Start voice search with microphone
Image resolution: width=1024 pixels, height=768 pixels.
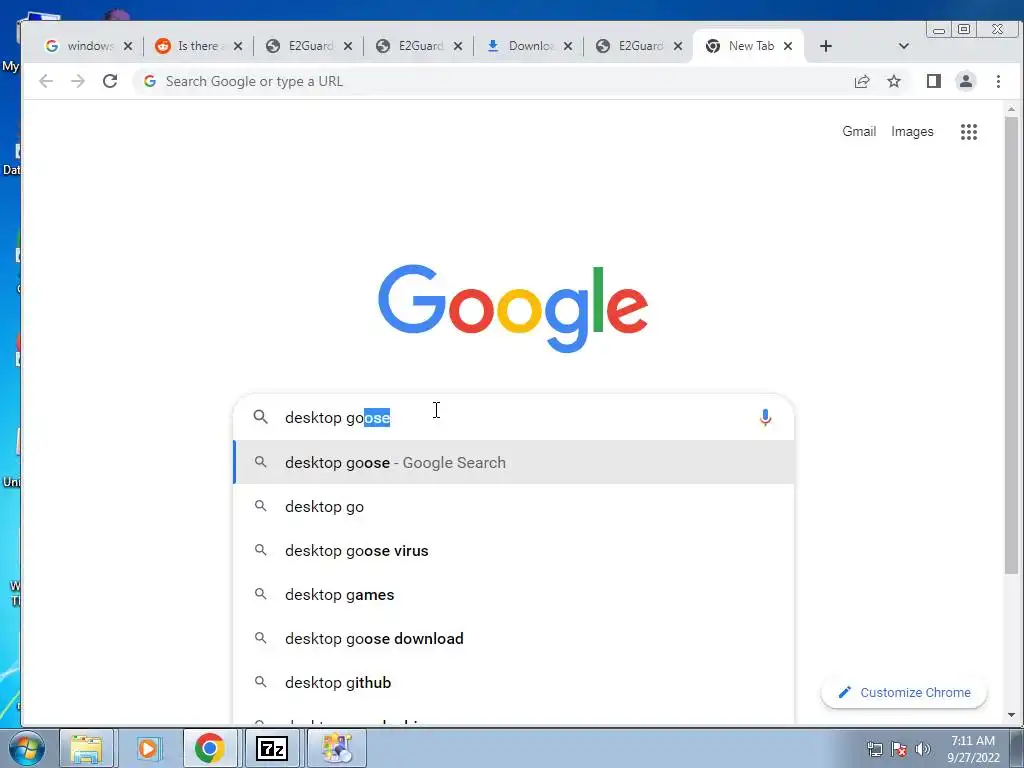(765, 417)
